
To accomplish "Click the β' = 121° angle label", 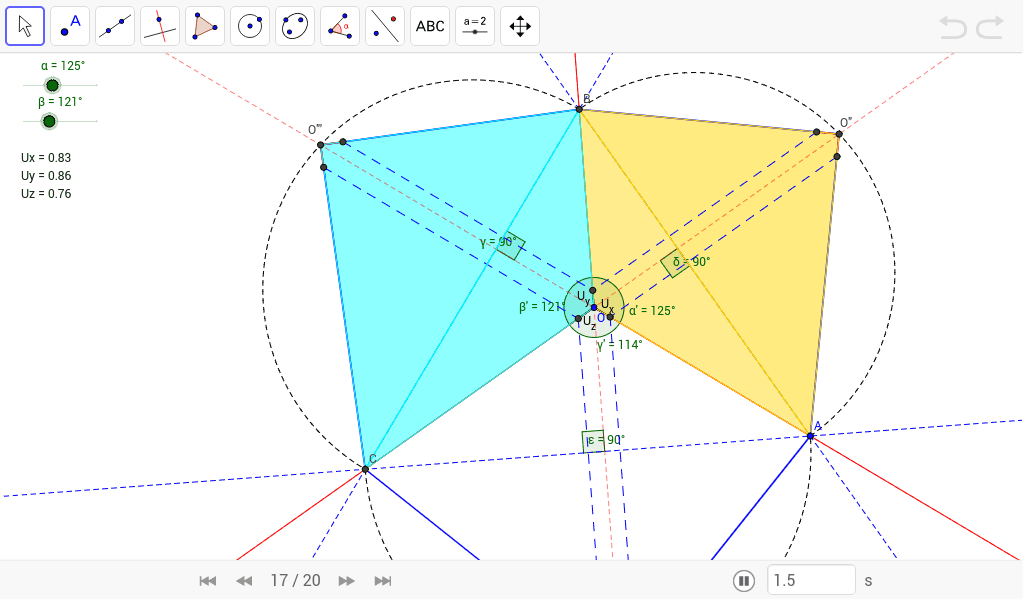I will coord(541,307).
